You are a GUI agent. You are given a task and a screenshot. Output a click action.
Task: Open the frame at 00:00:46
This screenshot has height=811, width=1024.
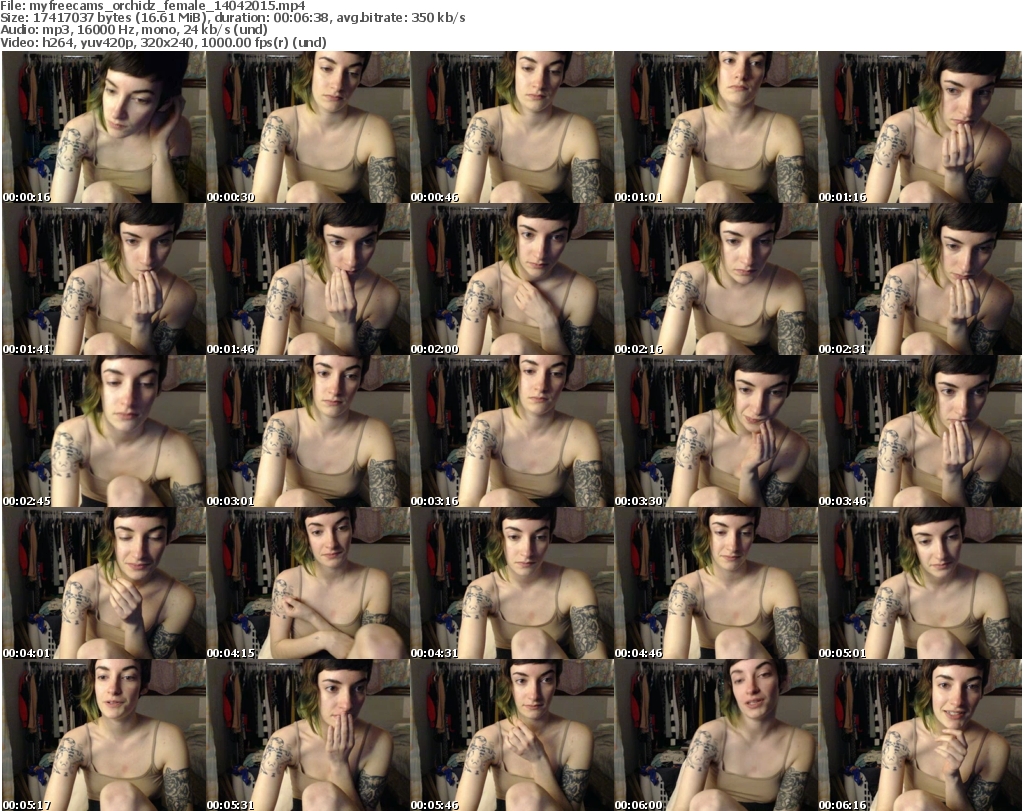[511, 127]
